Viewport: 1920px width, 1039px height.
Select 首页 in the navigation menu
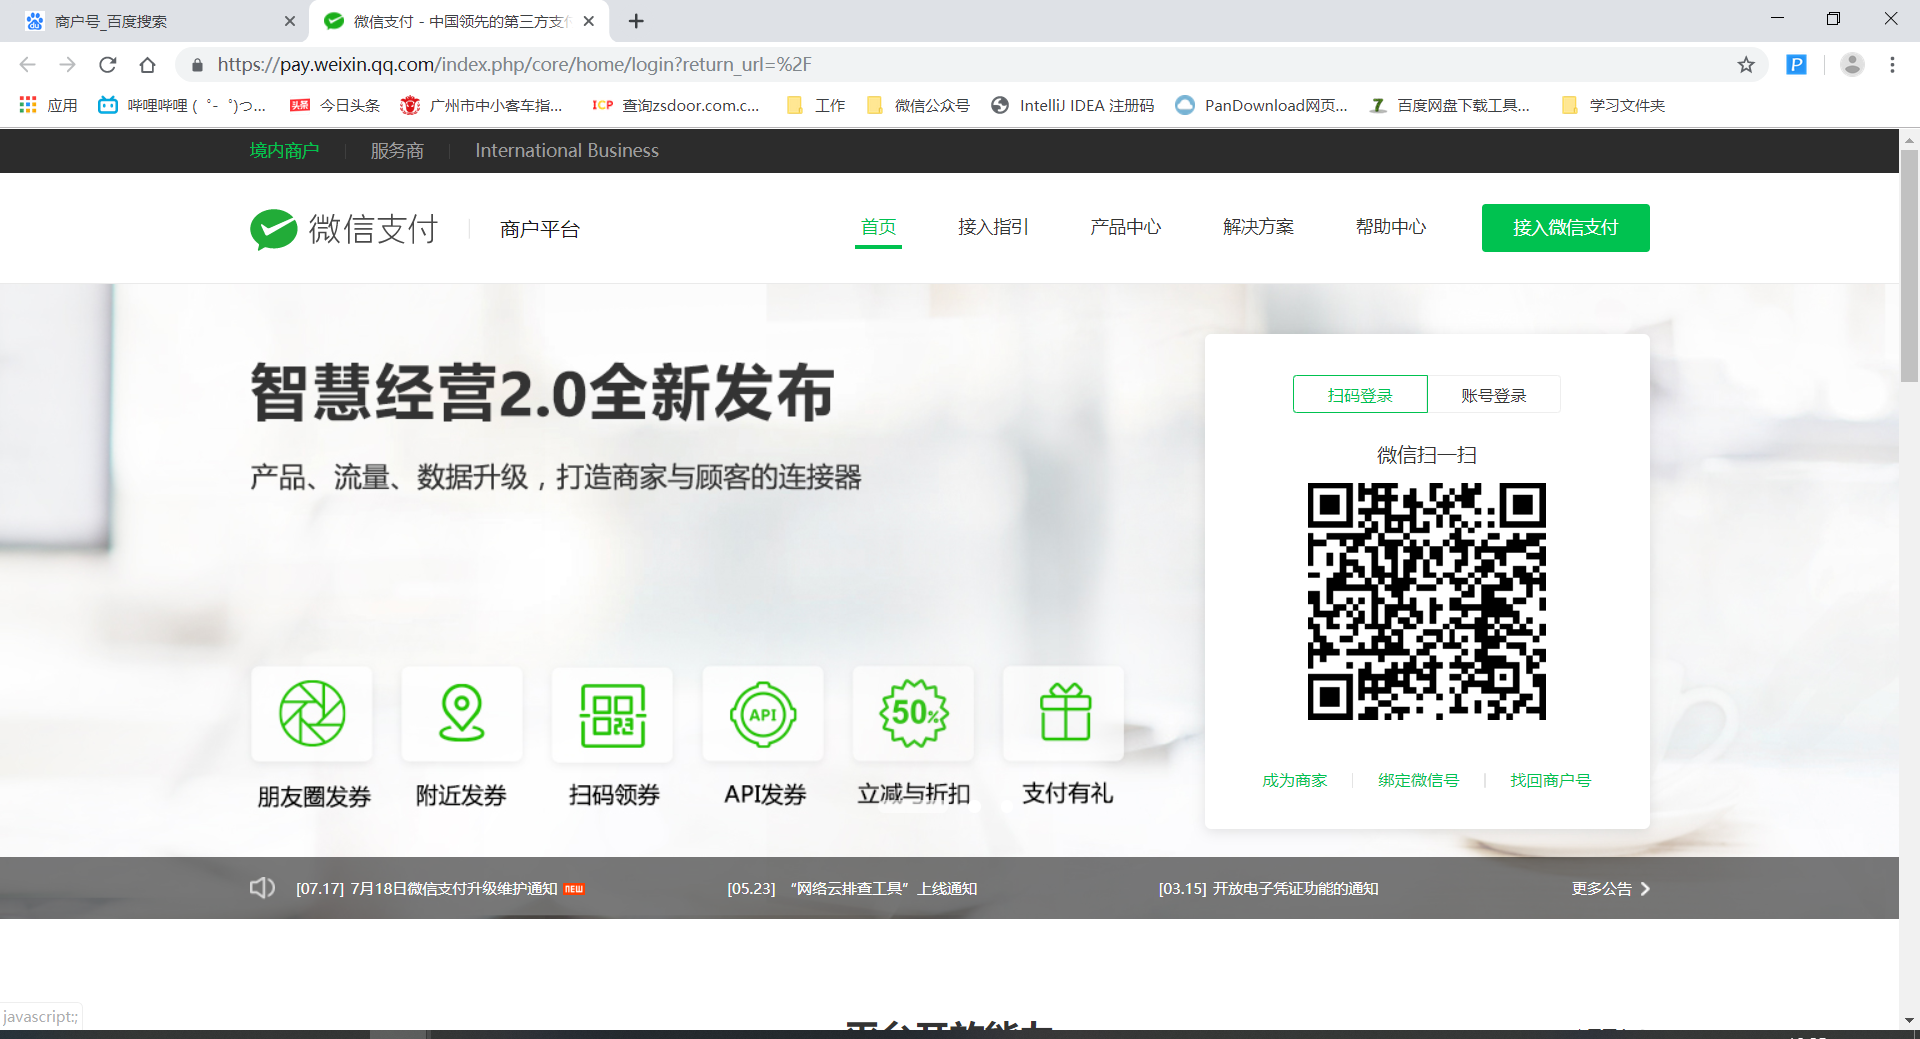coord(879,228)
